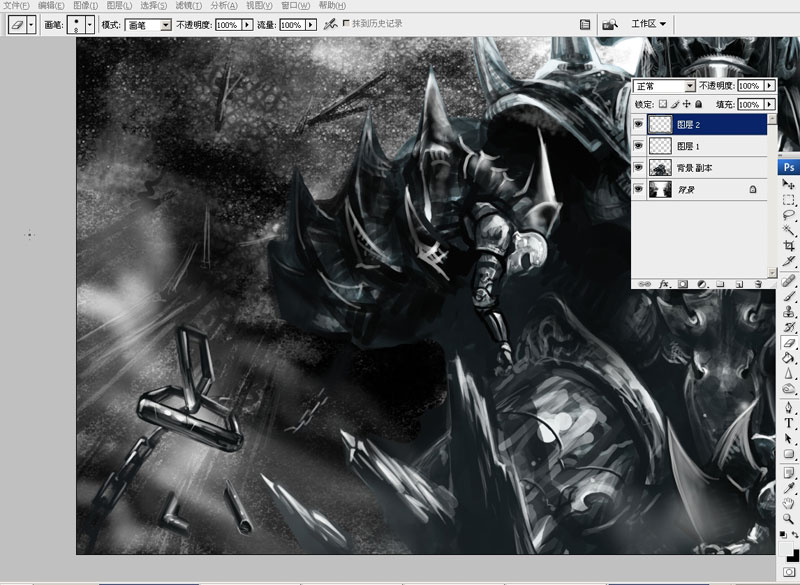The width and height of the screenshot is (800, 585).
Task: Open options bar 不透明度 slider arrow
Action: [247, 25]
